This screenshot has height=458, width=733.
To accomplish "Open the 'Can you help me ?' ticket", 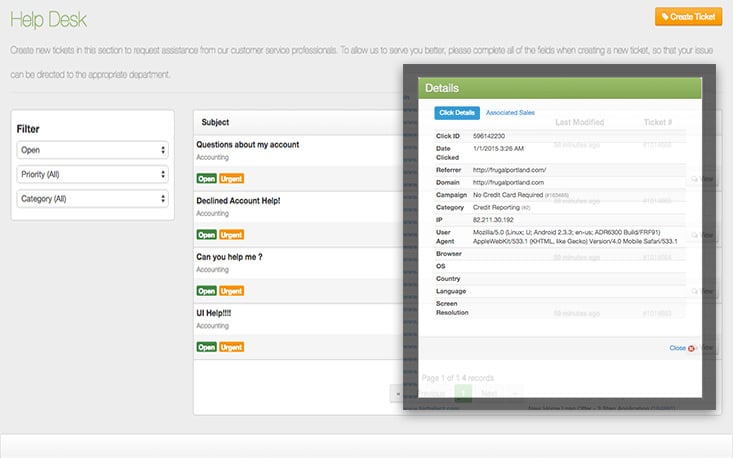I will [x=229, y=256].
